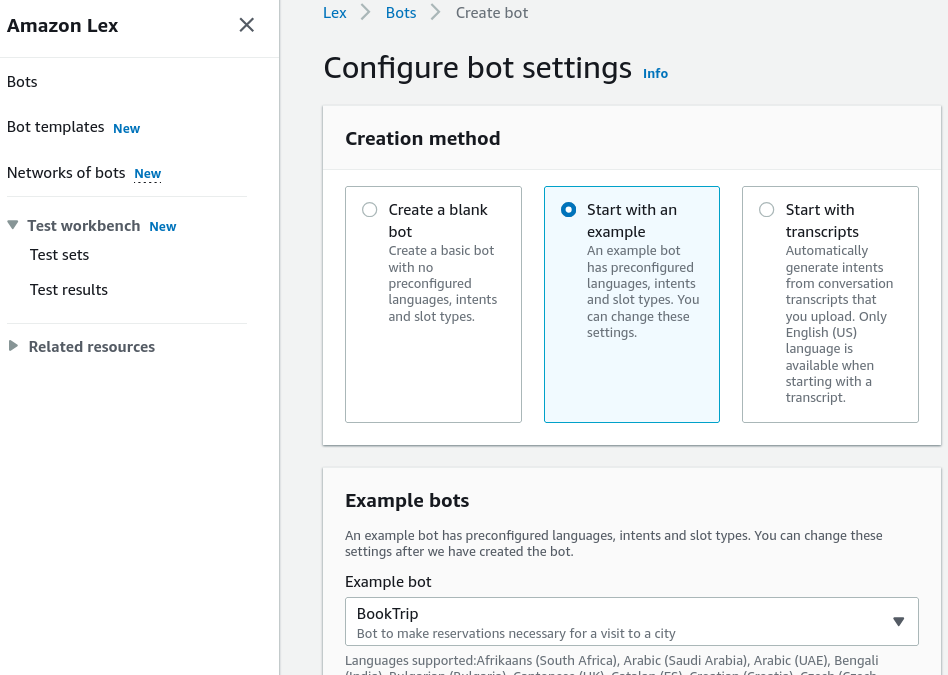
Task: Click the Start with transcripts description text
Action: pos(839,324)
